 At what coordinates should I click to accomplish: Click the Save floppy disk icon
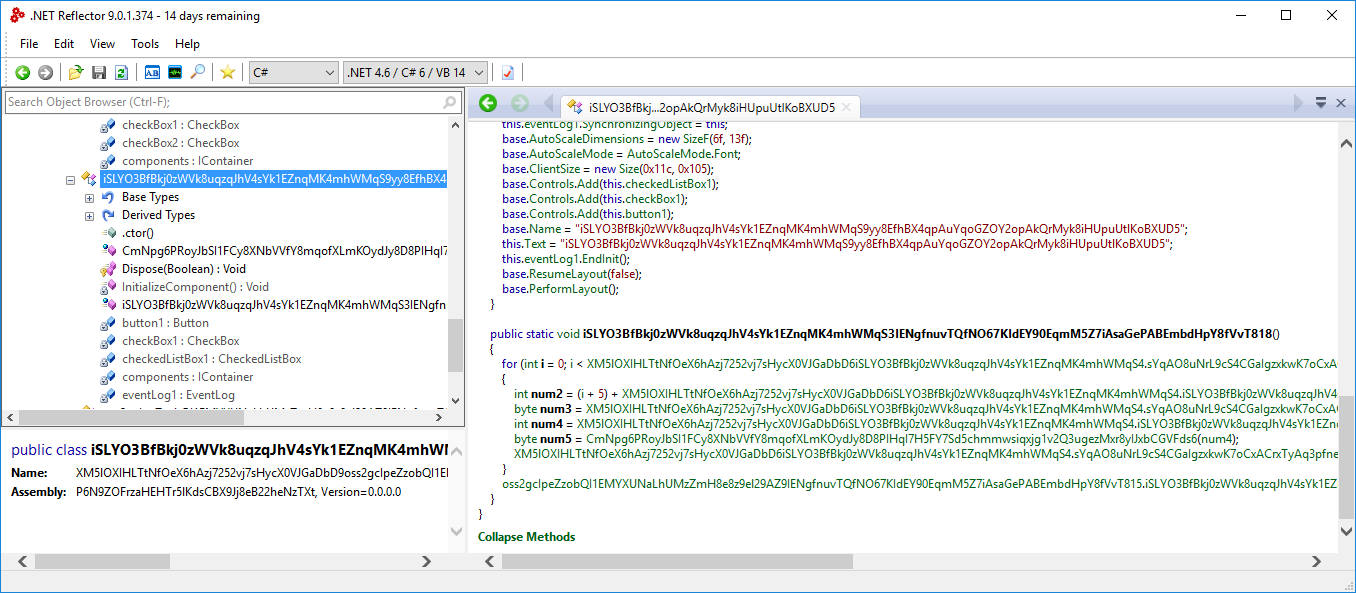pos(99,72)
